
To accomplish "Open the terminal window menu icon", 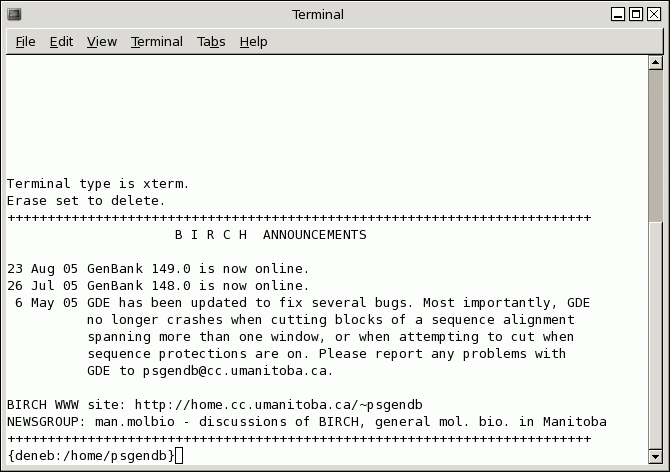I will [14, 14].
